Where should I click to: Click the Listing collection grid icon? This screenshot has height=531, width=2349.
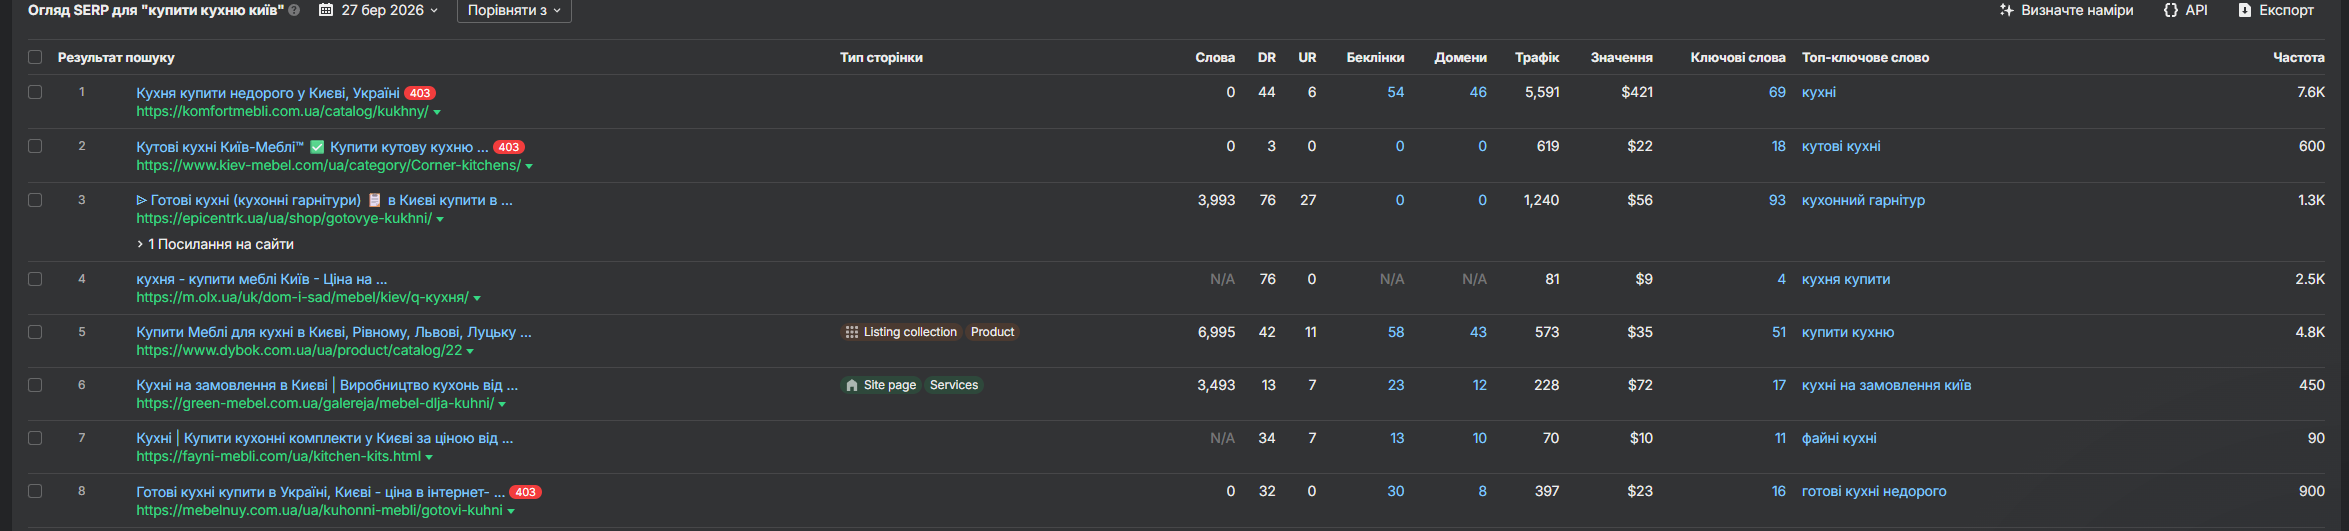click(x=852, y=332)
